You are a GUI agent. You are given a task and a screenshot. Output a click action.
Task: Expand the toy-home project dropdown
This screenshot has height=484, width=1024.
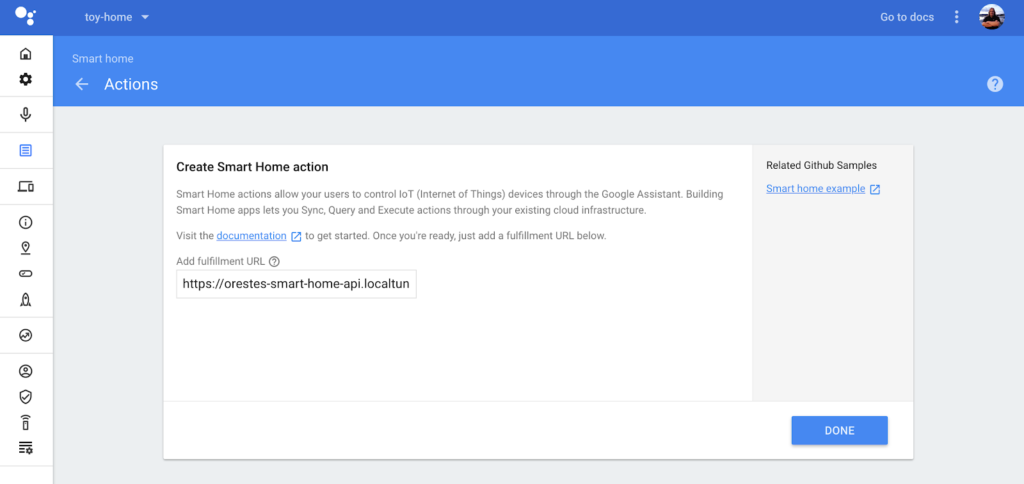117,17
